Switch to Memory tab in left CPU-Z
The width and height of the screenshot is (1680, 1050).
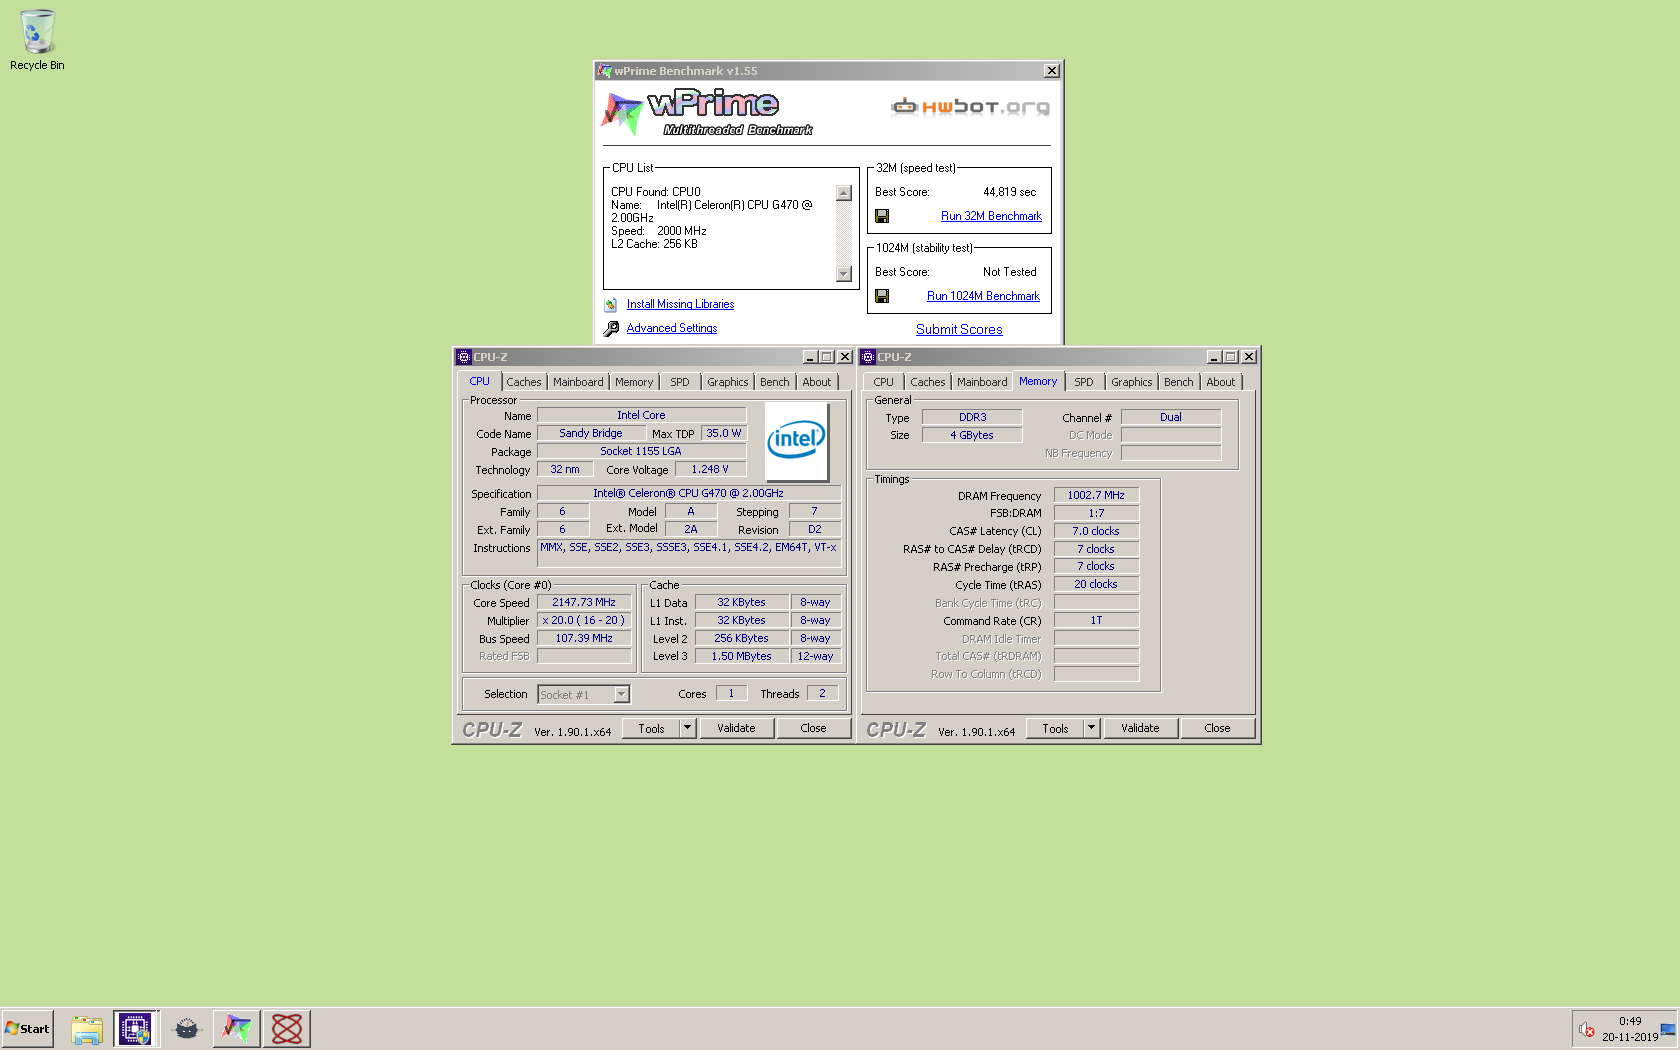point(634,382)
